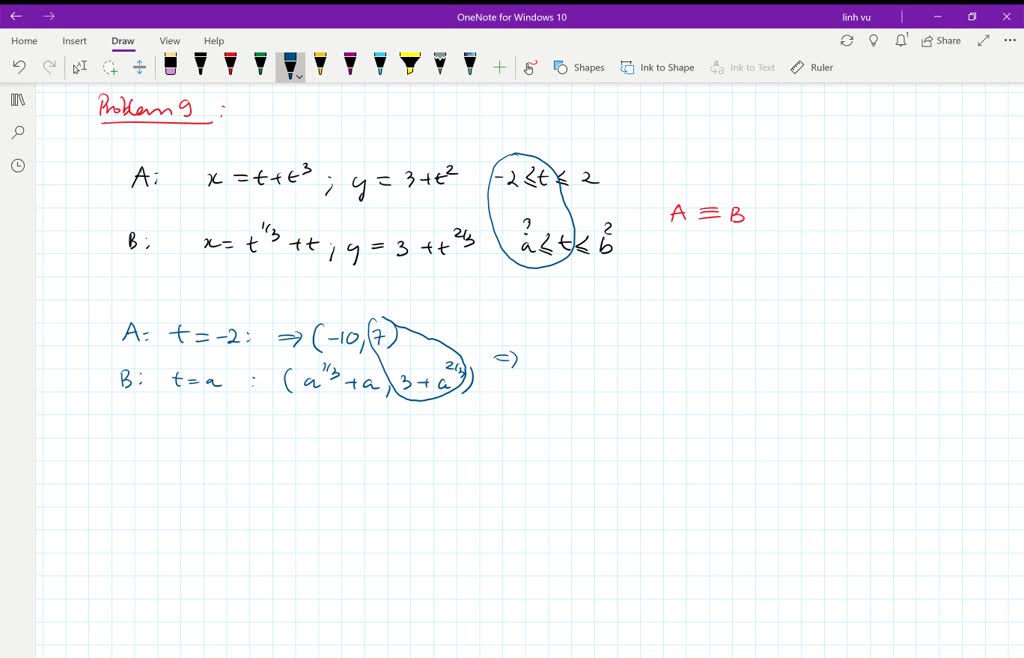Choose the Insert Space tool
Viewport: 1024px width, 658px height.
point(140,67)
